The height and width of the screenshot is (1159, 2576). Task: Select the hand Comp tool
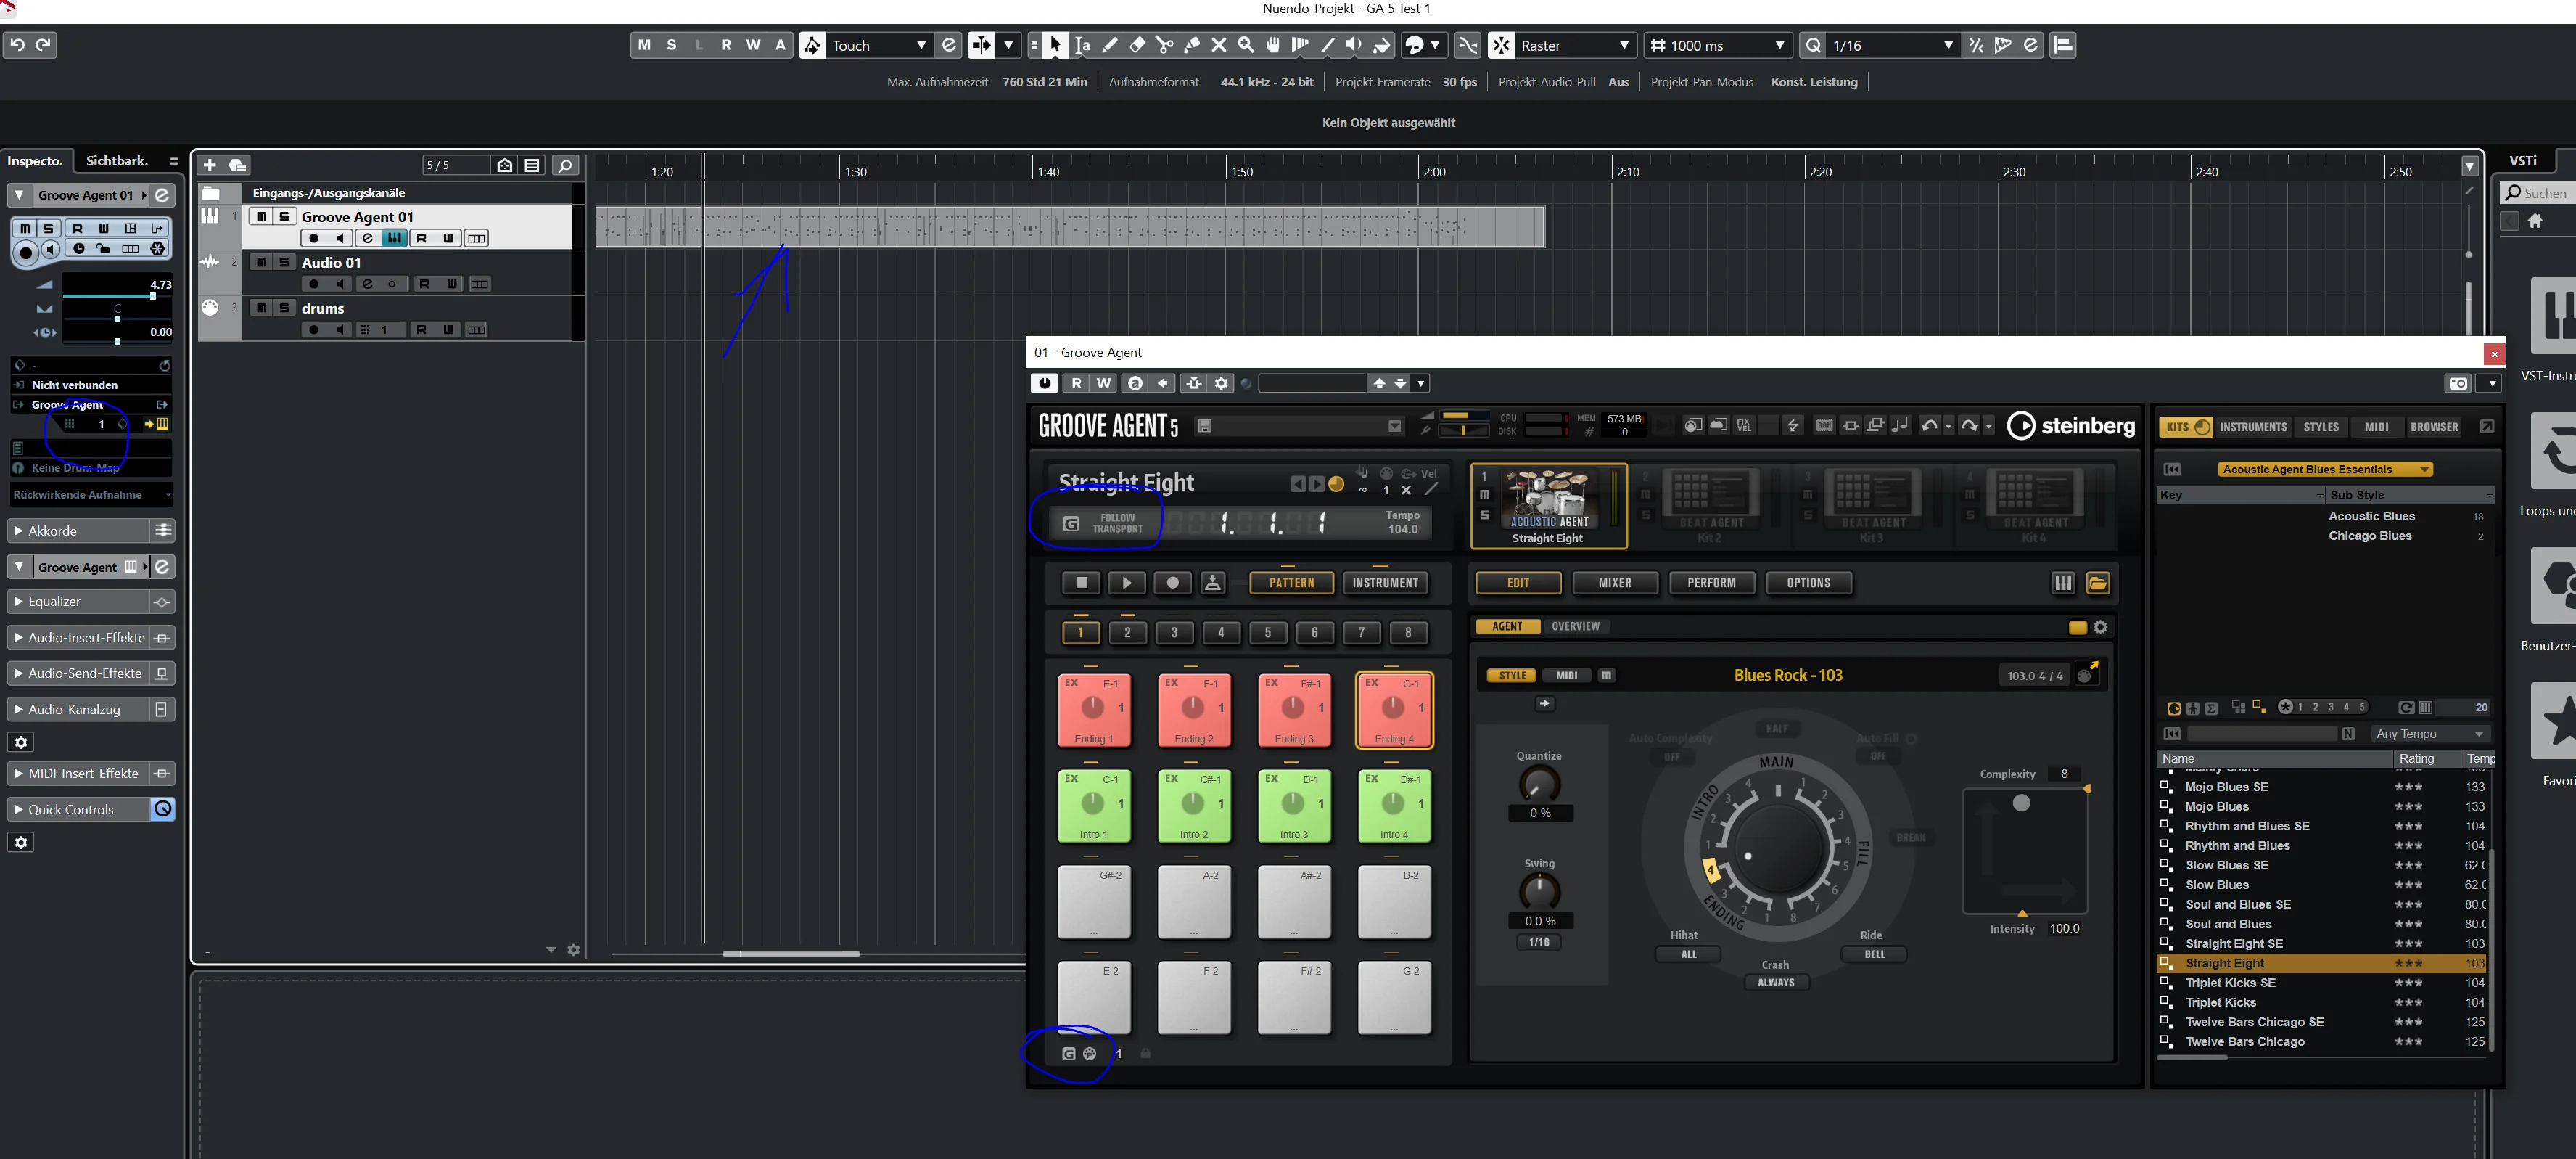click(x=1272, y=45)
